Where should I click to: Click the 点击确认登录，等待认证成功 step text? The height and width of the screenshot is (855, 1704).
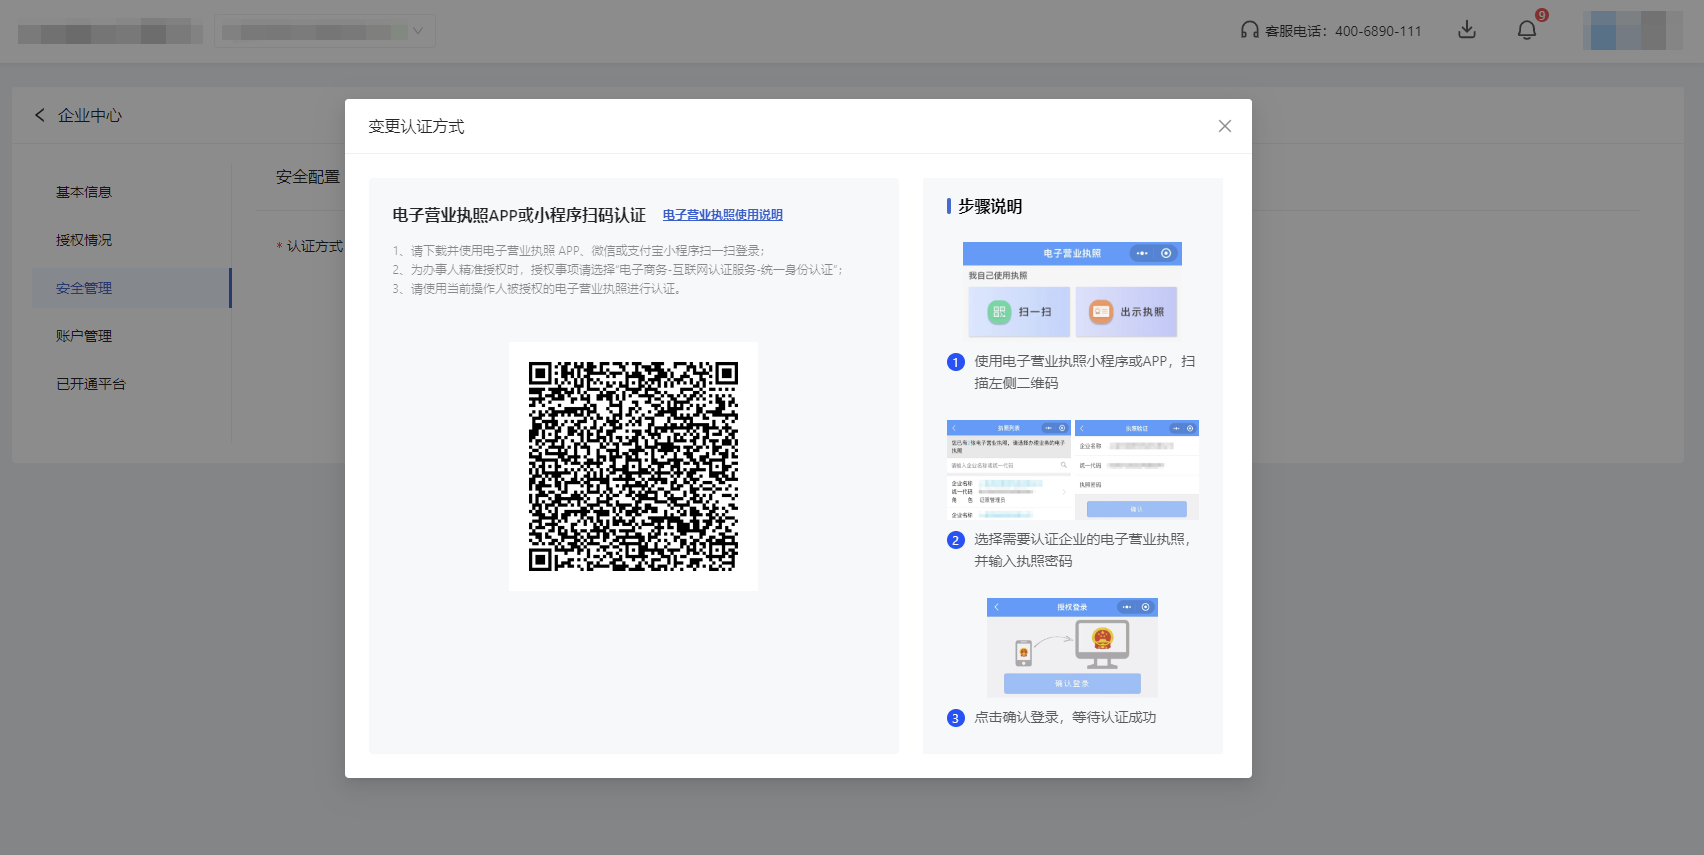point(1065,717)
